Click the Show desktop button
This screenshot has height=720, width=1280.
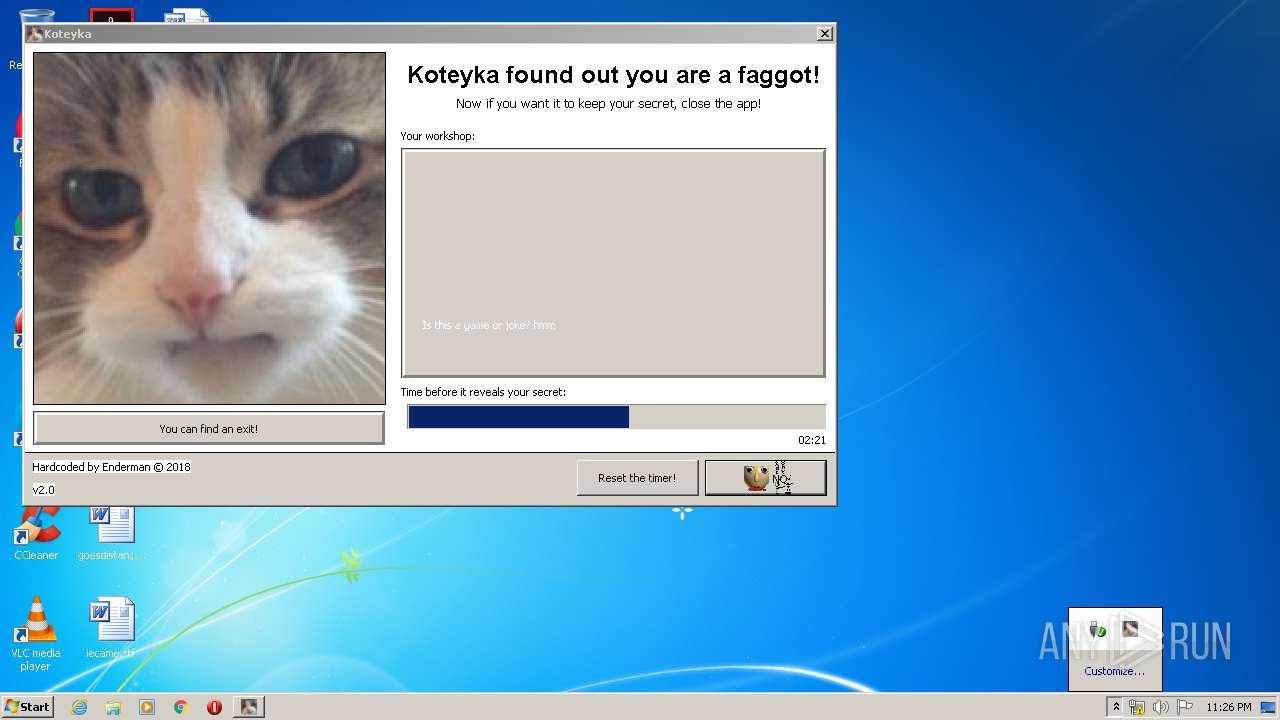(x=1268, y=707)
